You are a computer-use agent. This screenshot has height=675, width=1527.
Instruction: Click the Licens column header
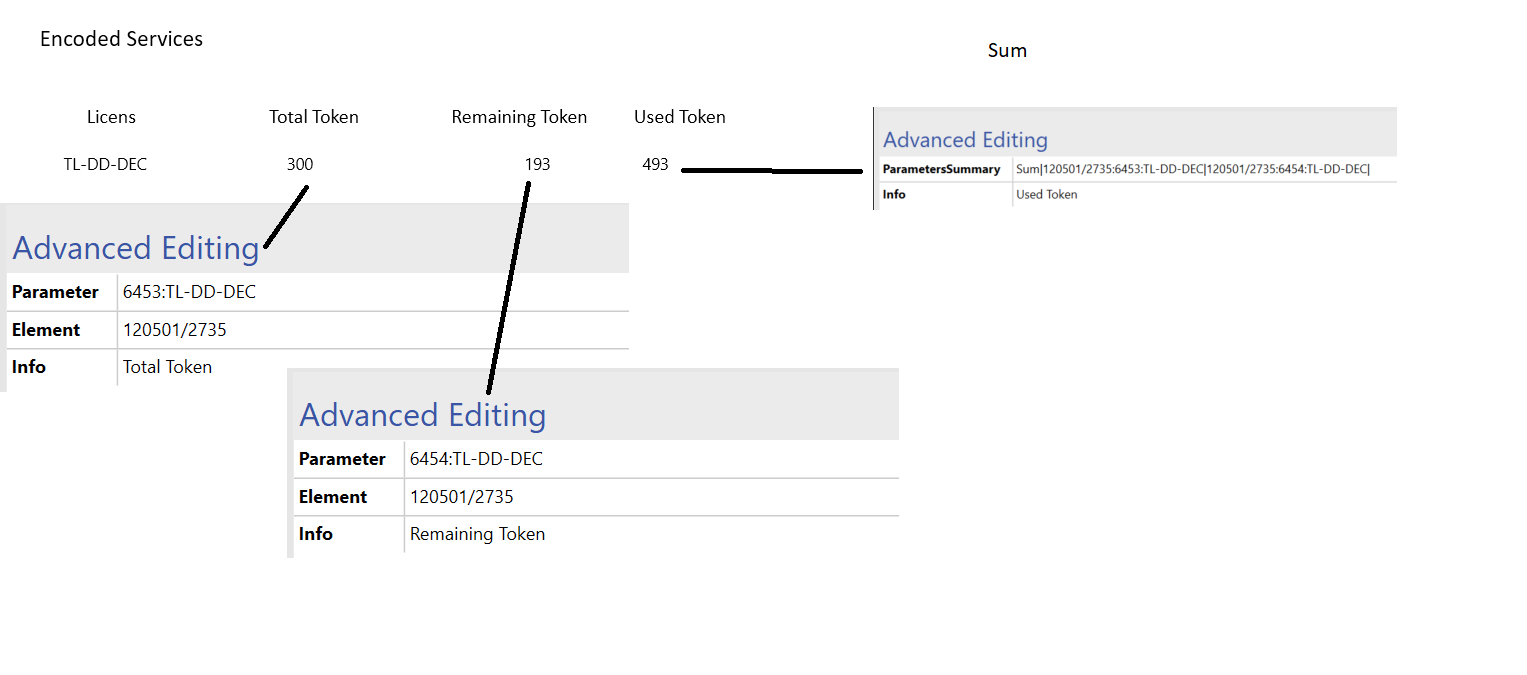click(x=111, y=117)
